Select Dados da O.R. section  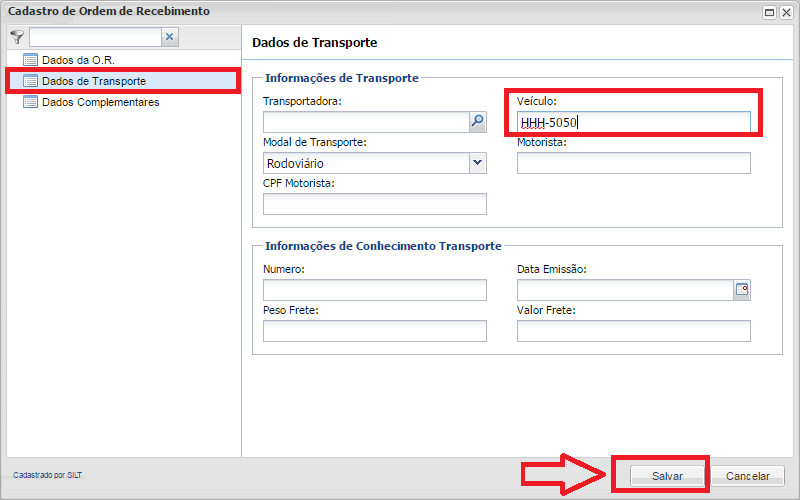pyautogui.click(x=78, y=60)
